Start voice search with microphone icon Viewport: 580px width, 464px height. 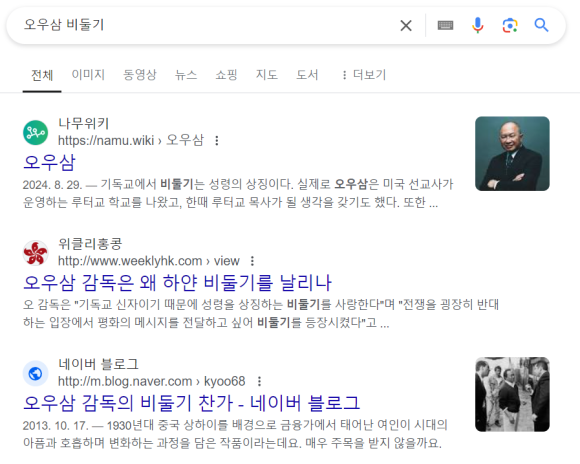click(x=478, y=25)
